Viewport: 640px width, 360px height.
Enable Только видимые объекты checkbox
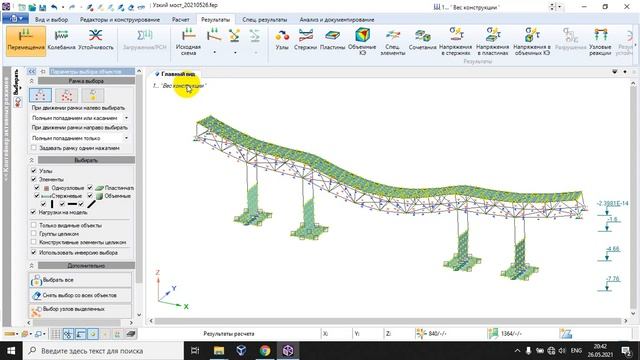point(34,225)
